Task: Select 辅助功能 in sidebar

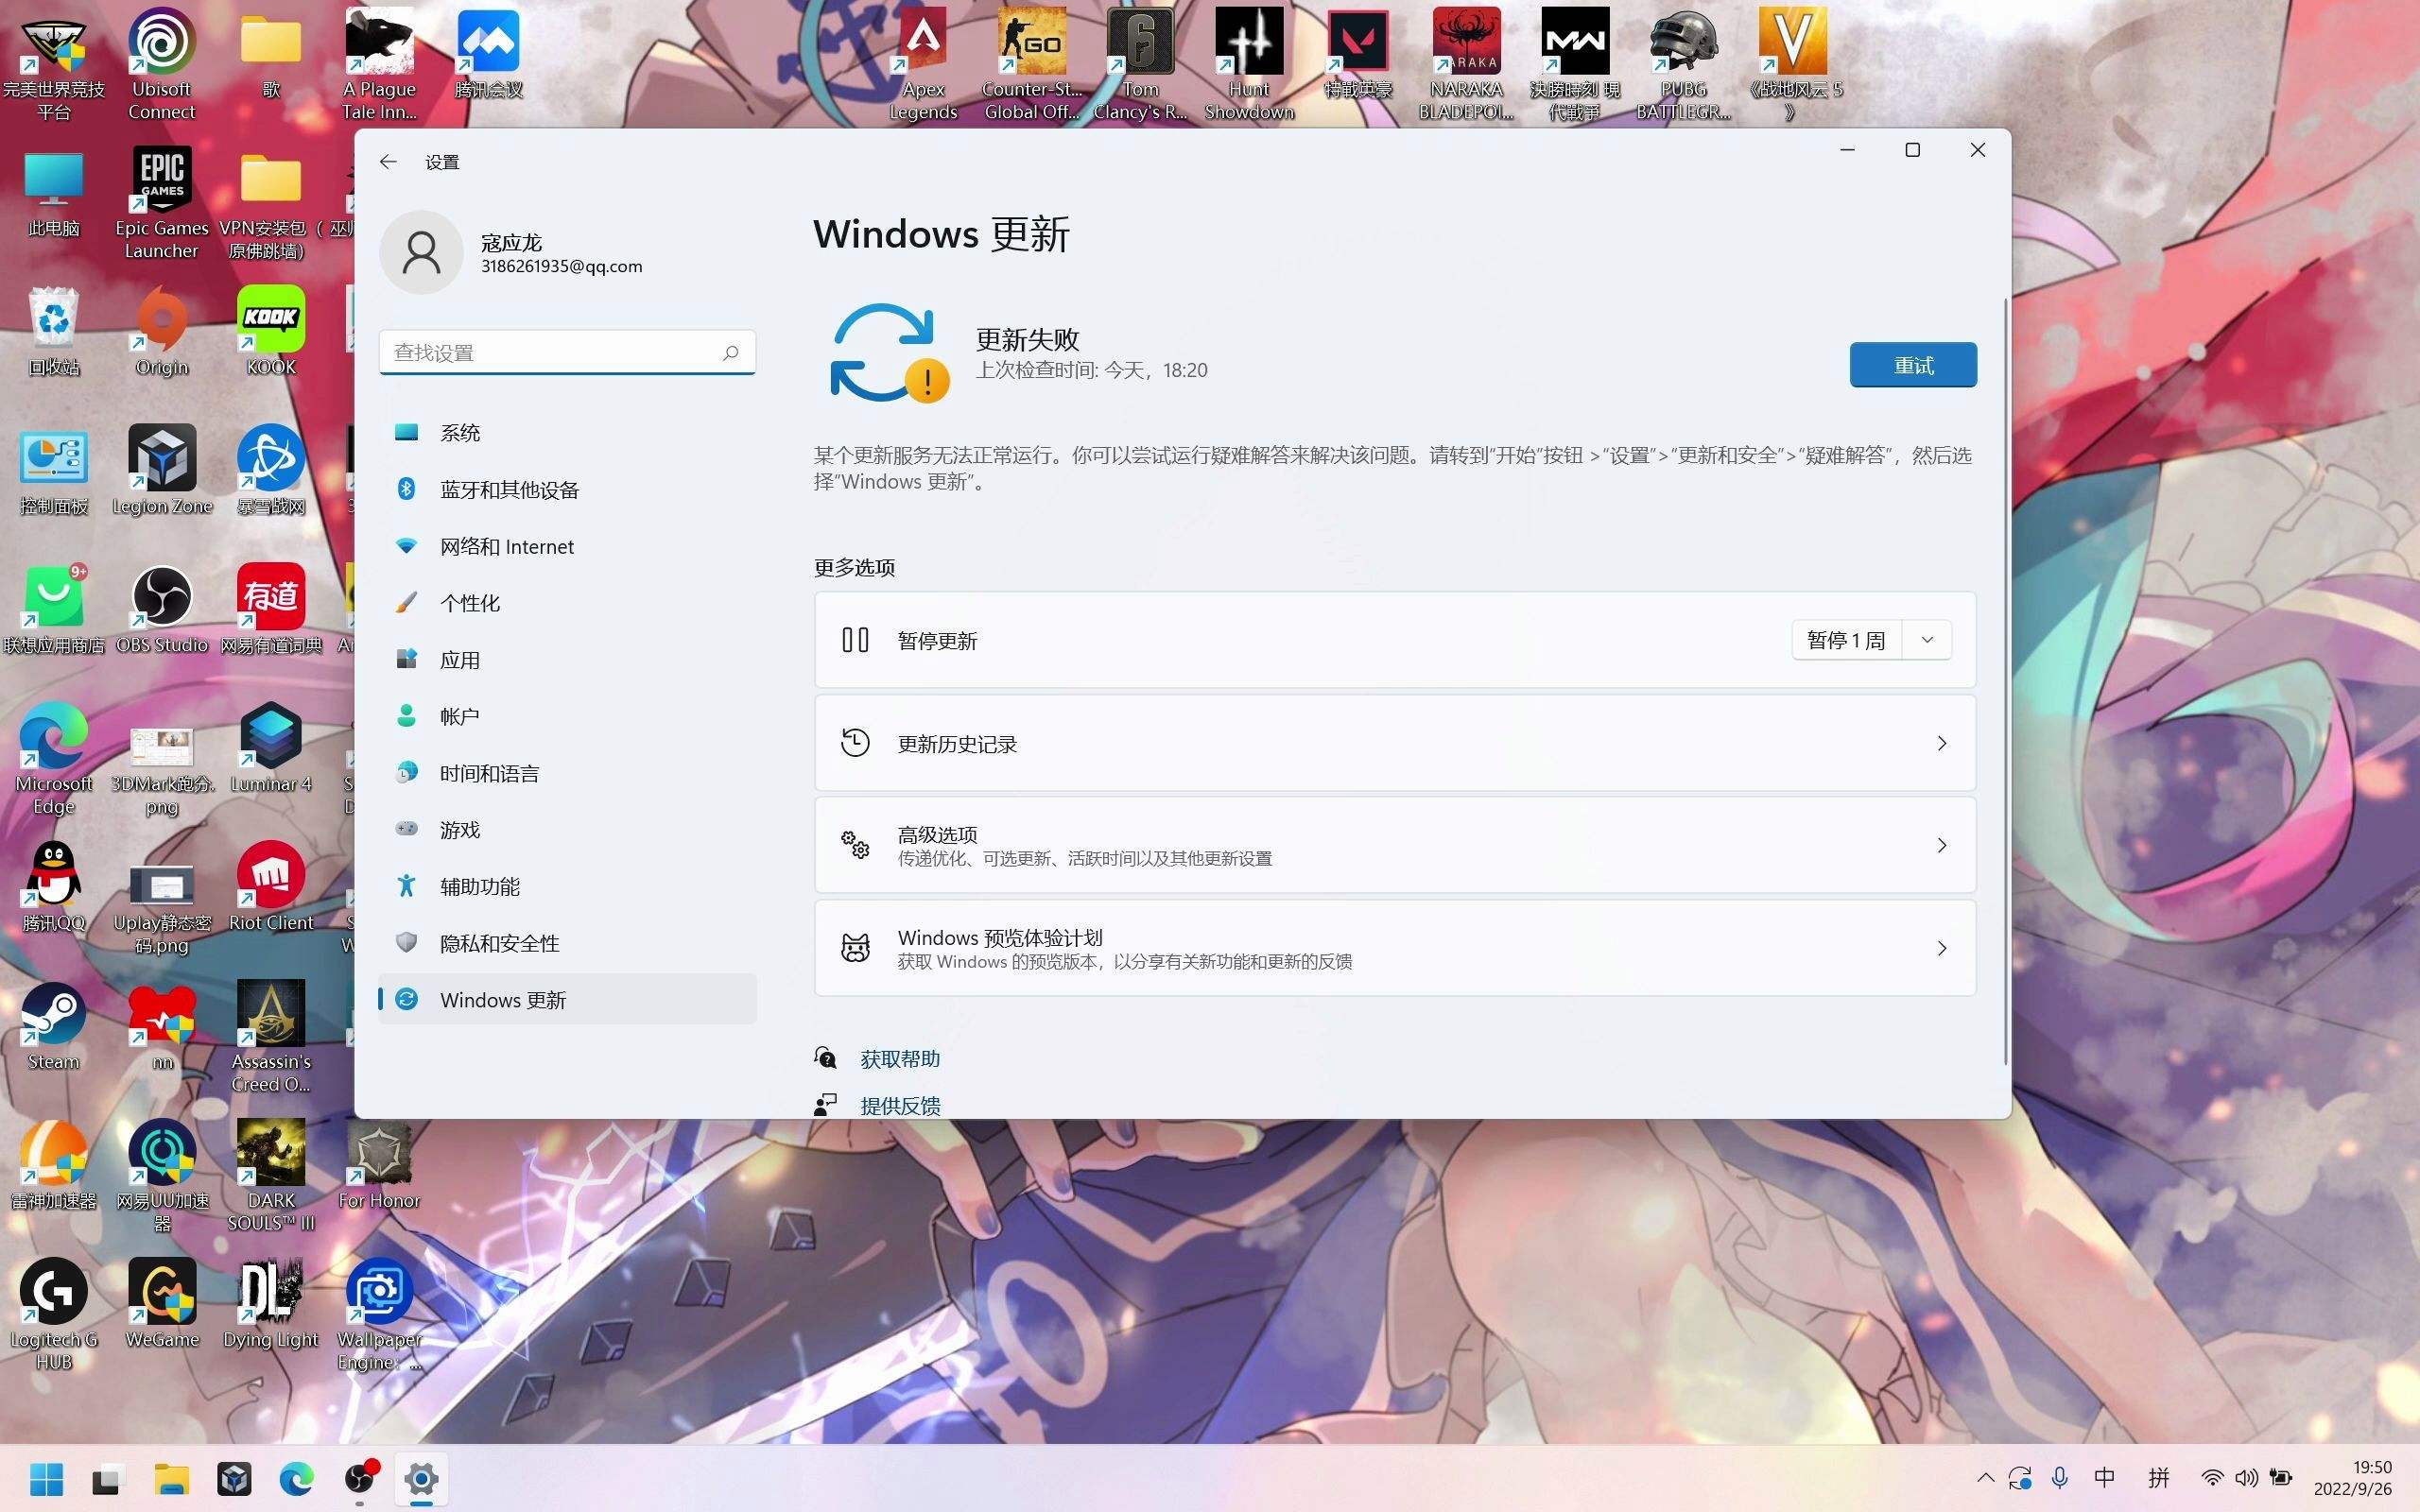Action: pyautogui.click(x=567, y=887)
